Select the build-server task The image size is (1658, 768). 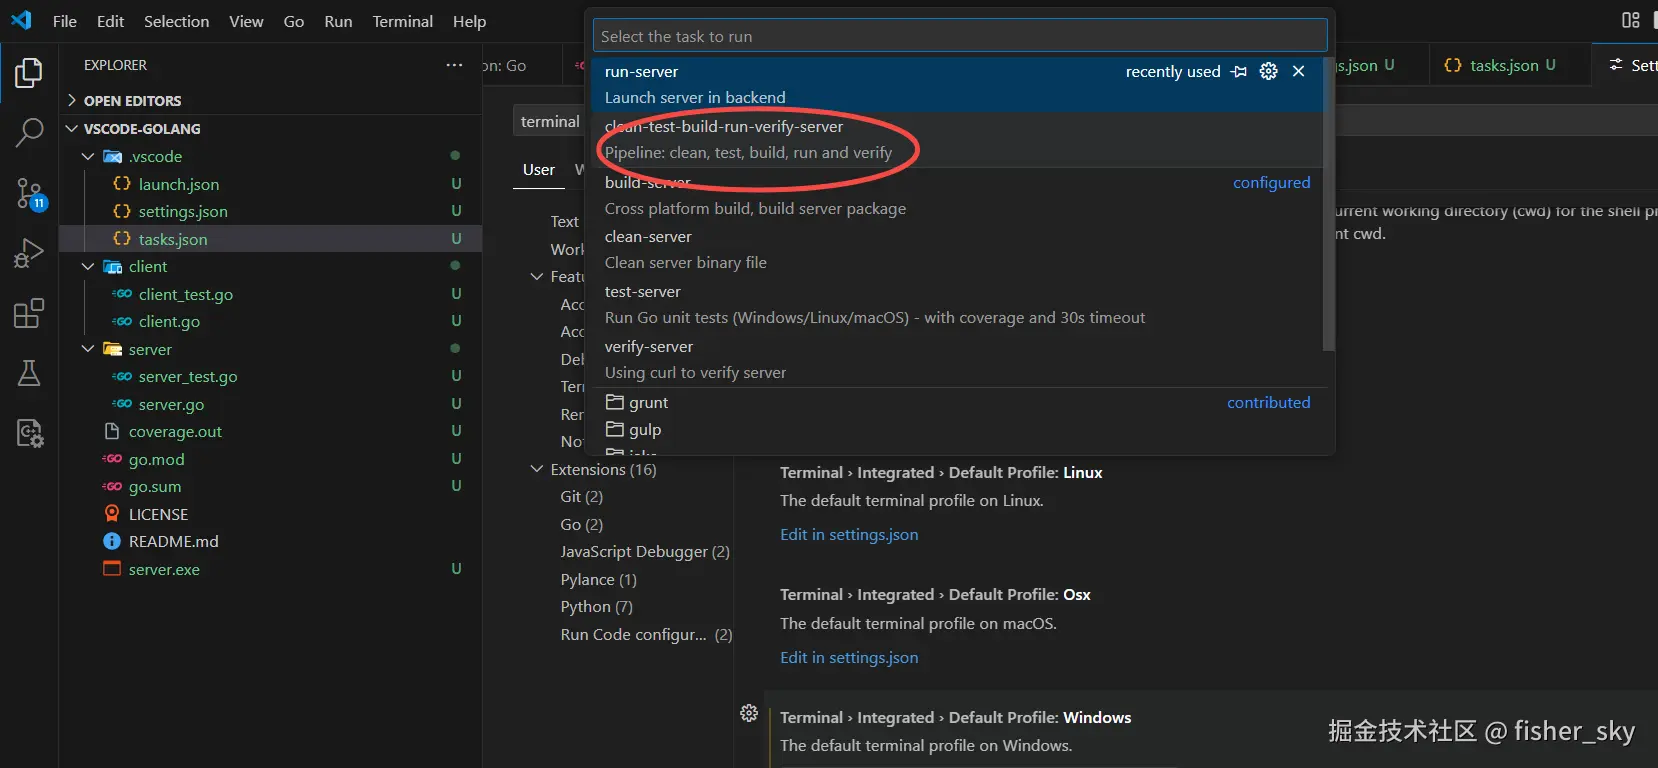pos(958,195)
